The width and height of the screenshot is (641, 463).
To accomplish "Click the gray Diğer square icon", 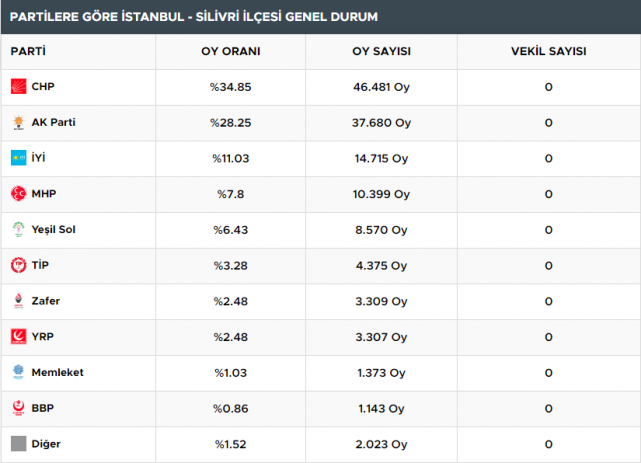I will pos(18,444).
